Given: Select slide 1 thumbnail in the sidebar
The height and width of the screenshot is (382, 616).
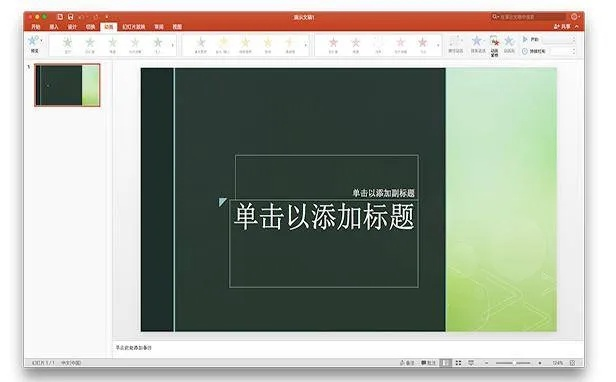Looking at the screenshot, I should coord(67,85).
